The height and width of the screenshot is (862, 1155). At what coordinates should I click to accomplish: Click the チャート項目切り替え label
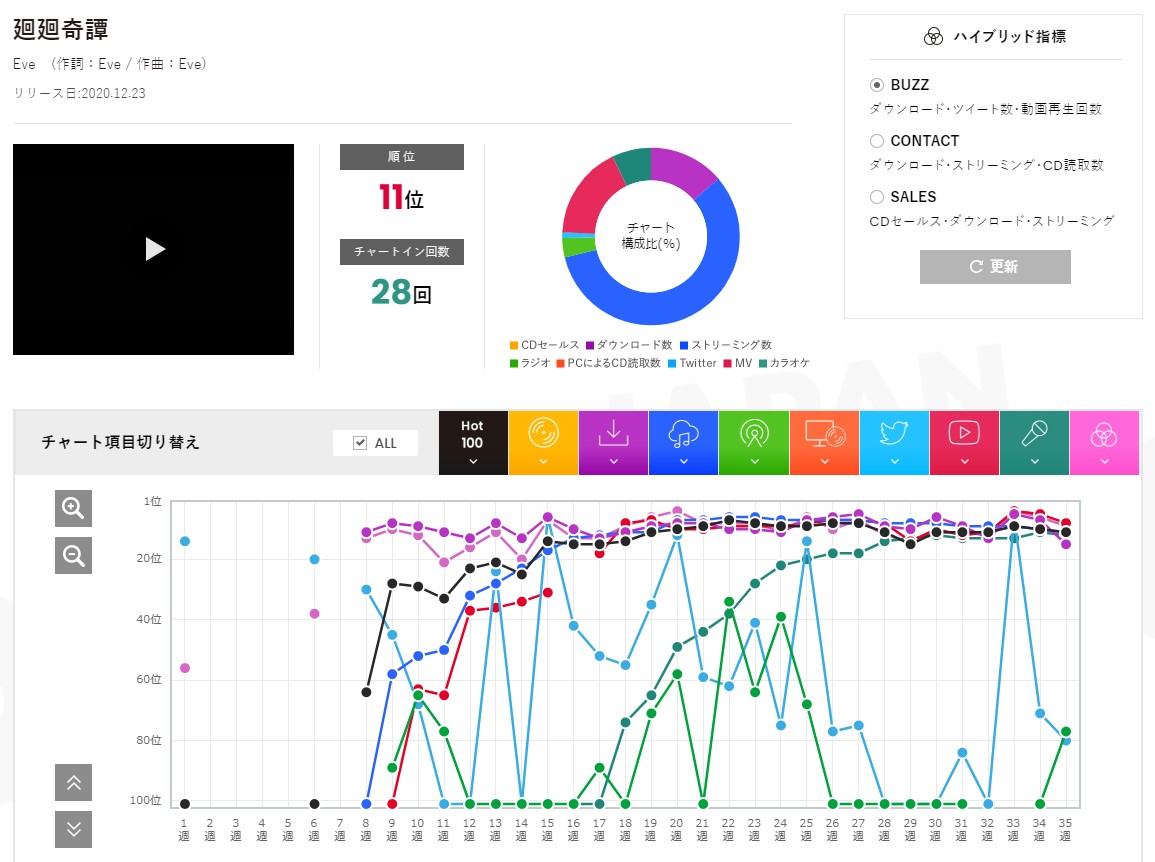click(120, 442)
